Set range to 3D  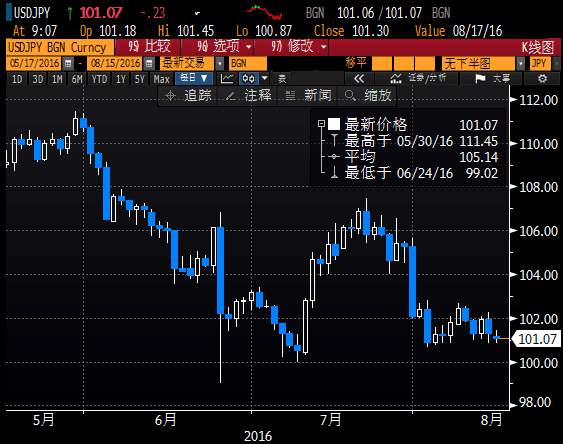pyautogui.click(x=38, y=79)
